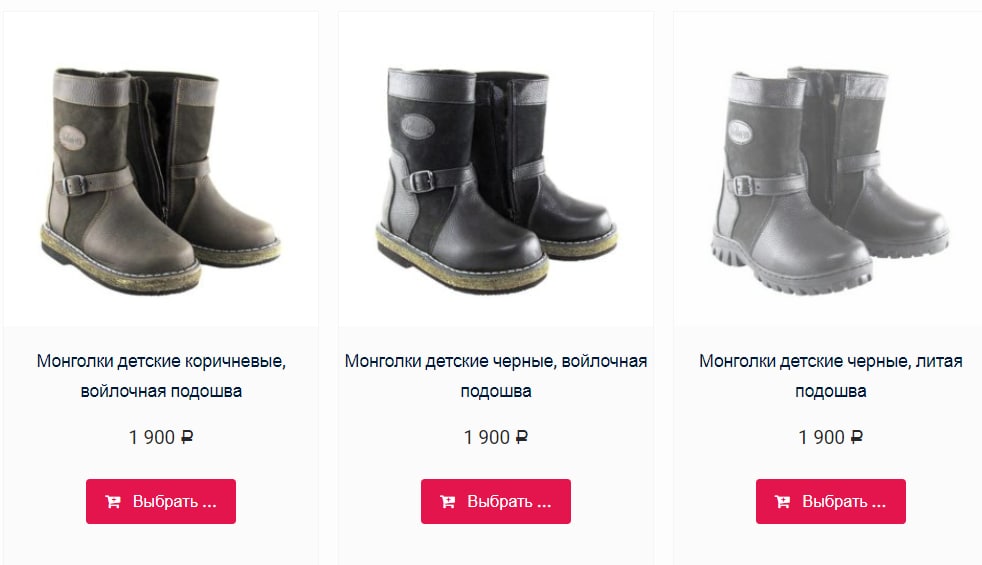Screen dimensions: 982x565
Task: Click the 1 900 ₽ price of the molded-sole boots
Action: point(830,437)
